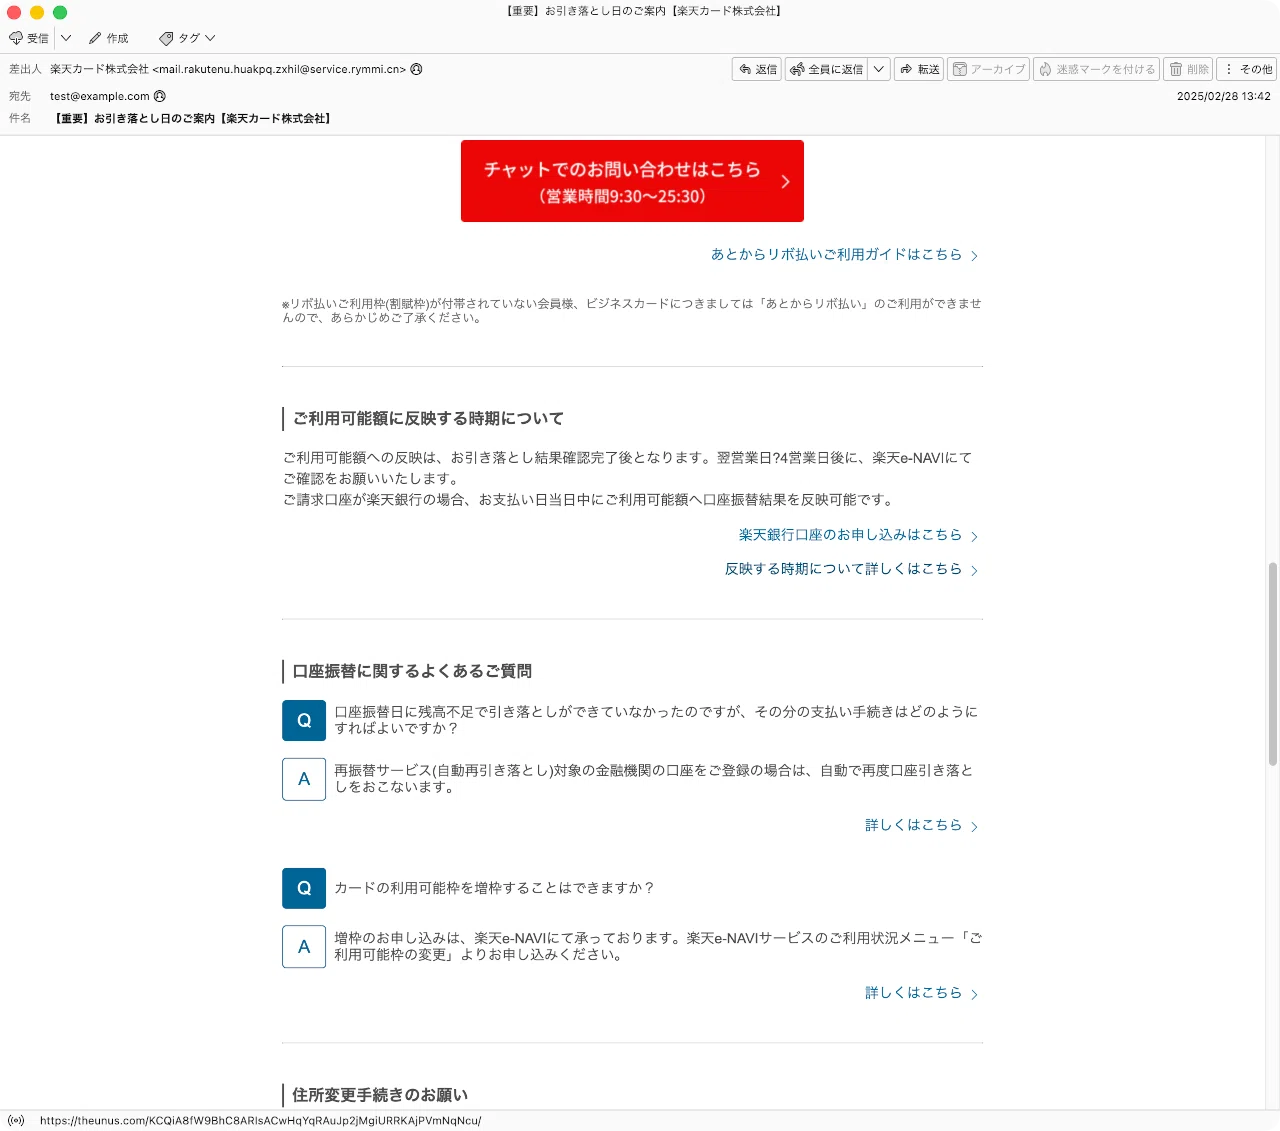The width and height of the screenshot is (1280, 1131).
Task: Open the タグ tag dropdown
Action: click(187, 38)
